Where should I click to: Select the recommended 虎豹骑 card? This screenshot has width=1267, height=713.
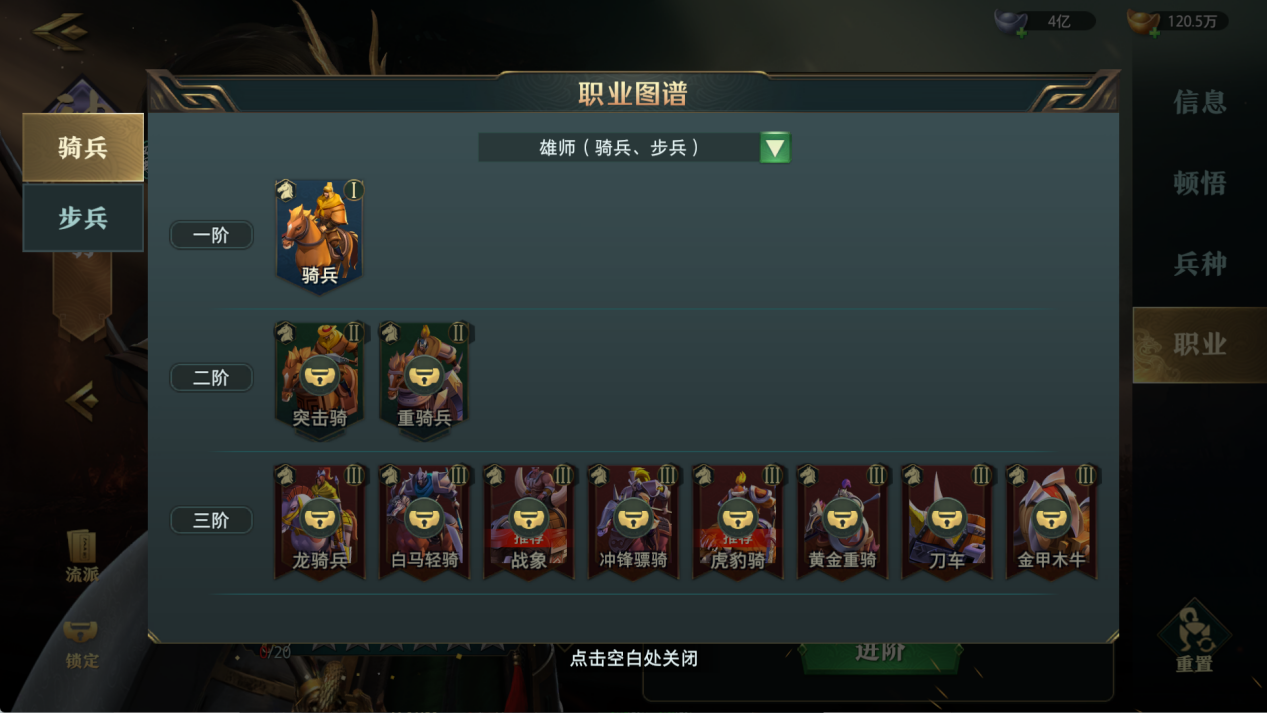tap(738, 521)
